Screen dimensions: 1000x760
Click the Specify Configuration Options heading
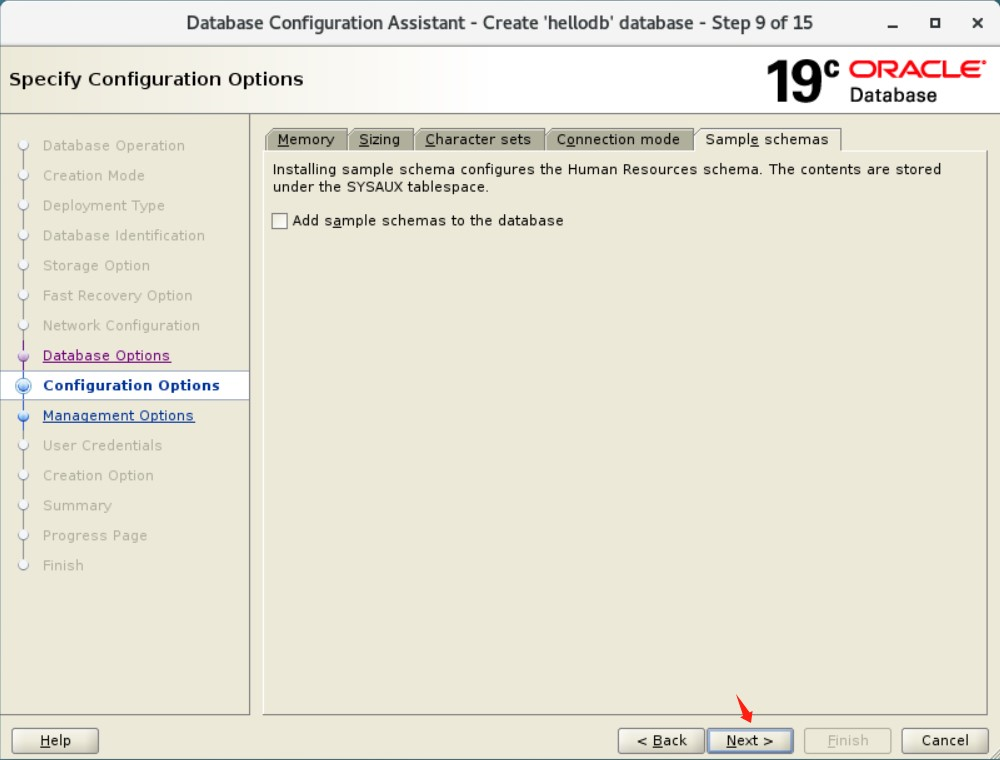point(156,79)
